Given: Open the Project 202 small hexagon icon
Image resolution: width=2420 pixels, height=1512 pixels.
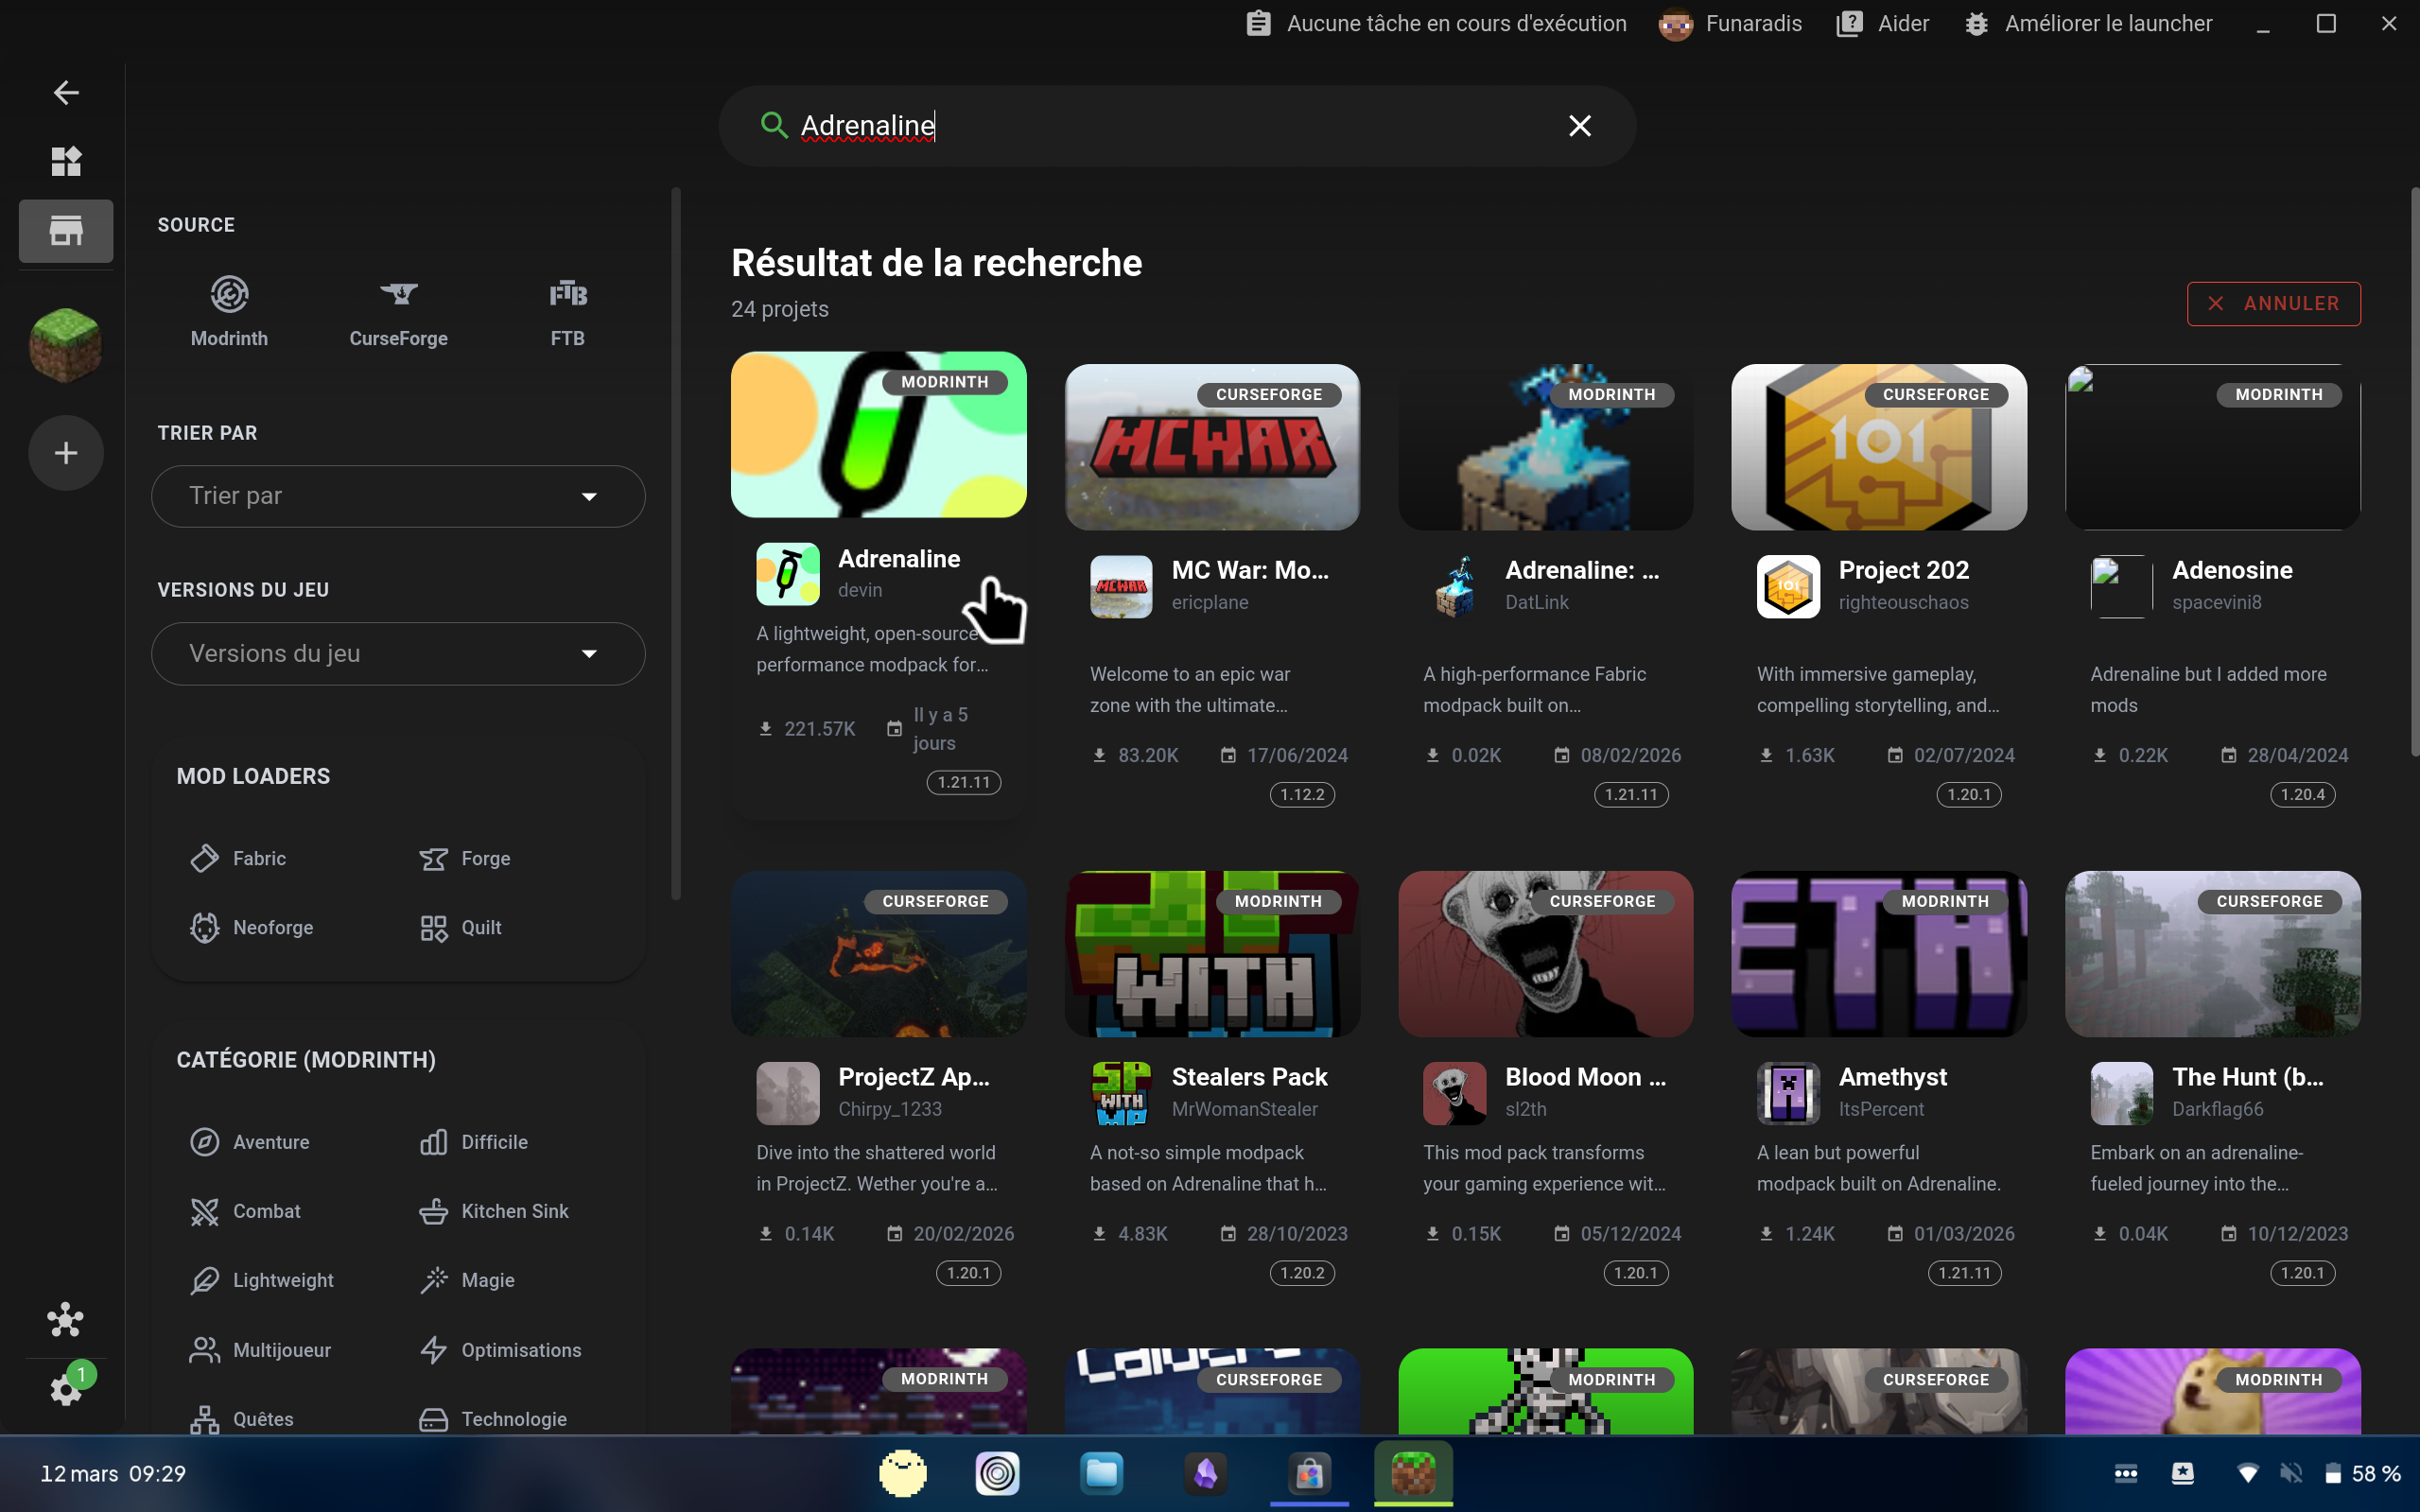Looking at the screenshot, I should click(1788, 587).
